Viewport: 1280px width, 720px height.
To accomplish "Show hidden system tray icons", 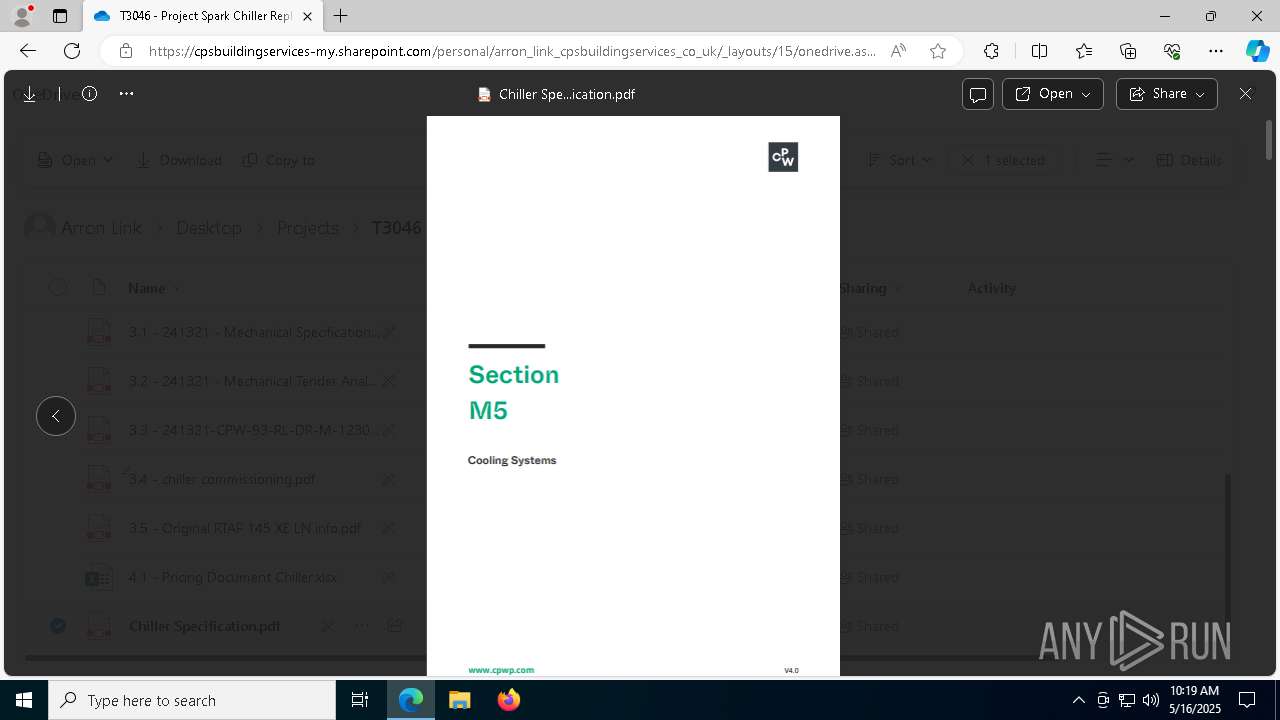I will coord(1078,700).
